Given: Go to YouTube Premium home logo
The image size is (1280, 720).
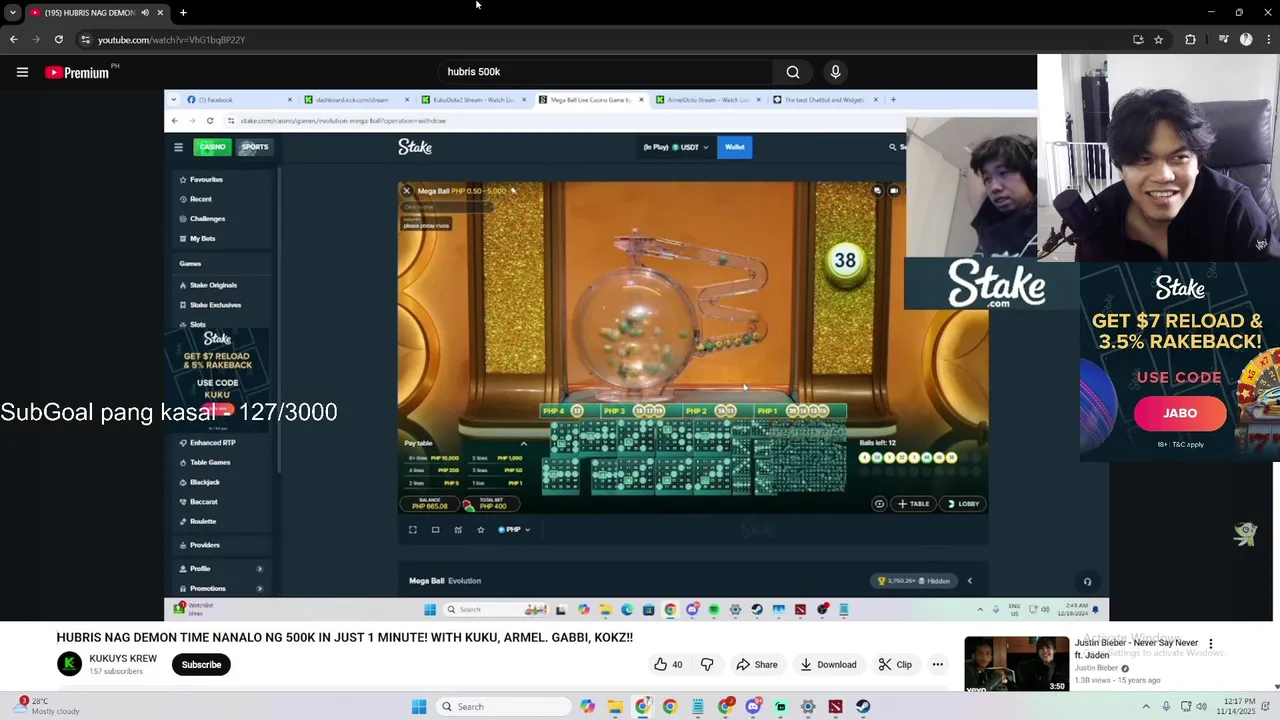Looking at the screenshot, I should pyautogui.click(x=78, y=72).
